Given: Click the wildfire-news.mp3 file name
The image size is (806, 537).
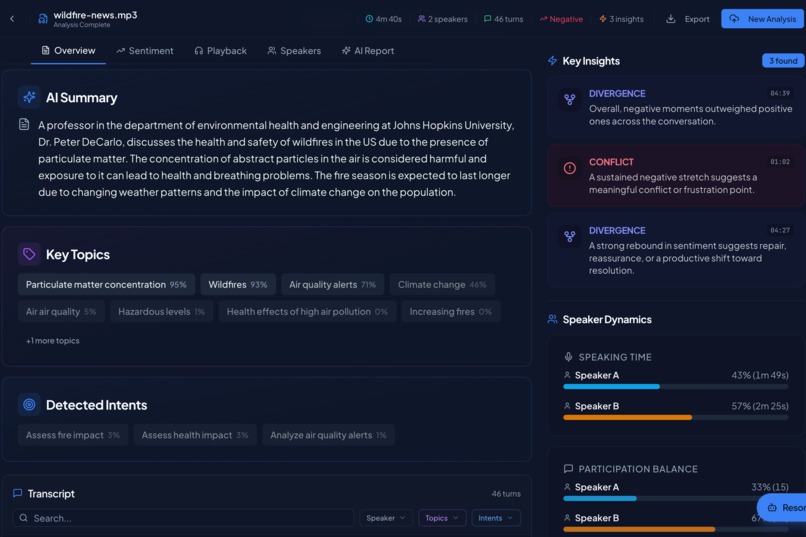Looking at the screenshot, I should (95, 15).
